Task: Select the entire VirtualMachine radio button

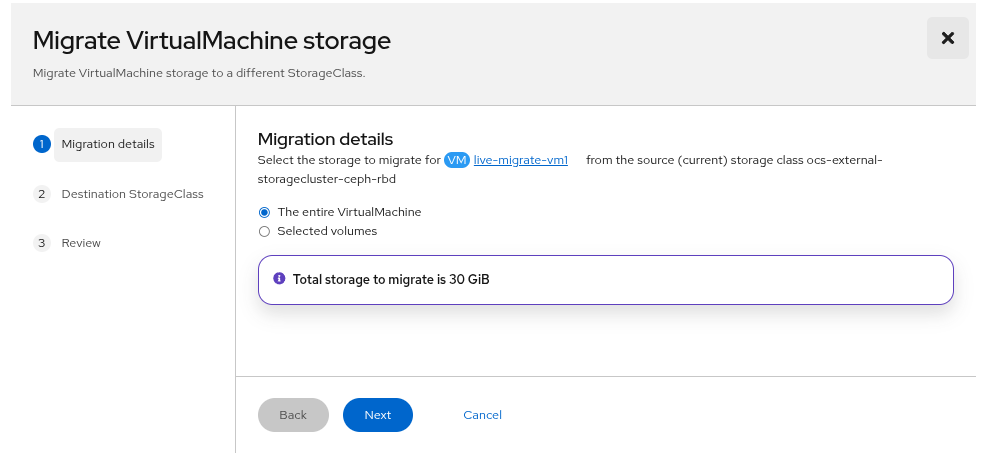Action: [264, 212]
